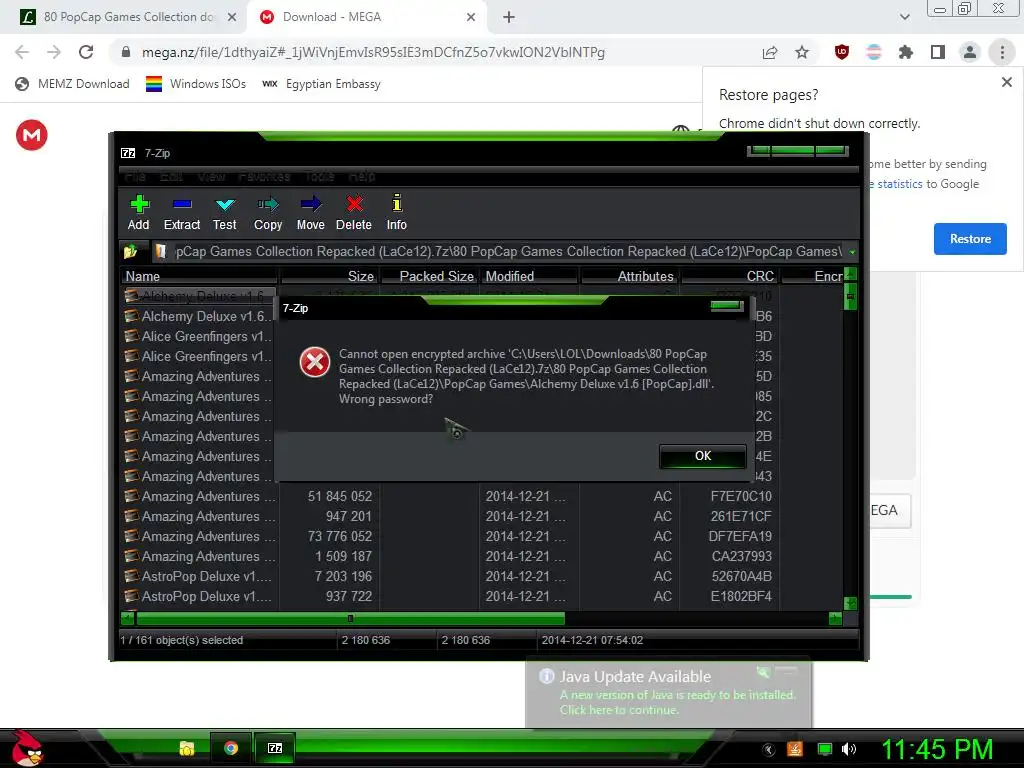1024x768 pixels.
Task: Click the up-folder icon in address bar
Action: pos(130,251)
